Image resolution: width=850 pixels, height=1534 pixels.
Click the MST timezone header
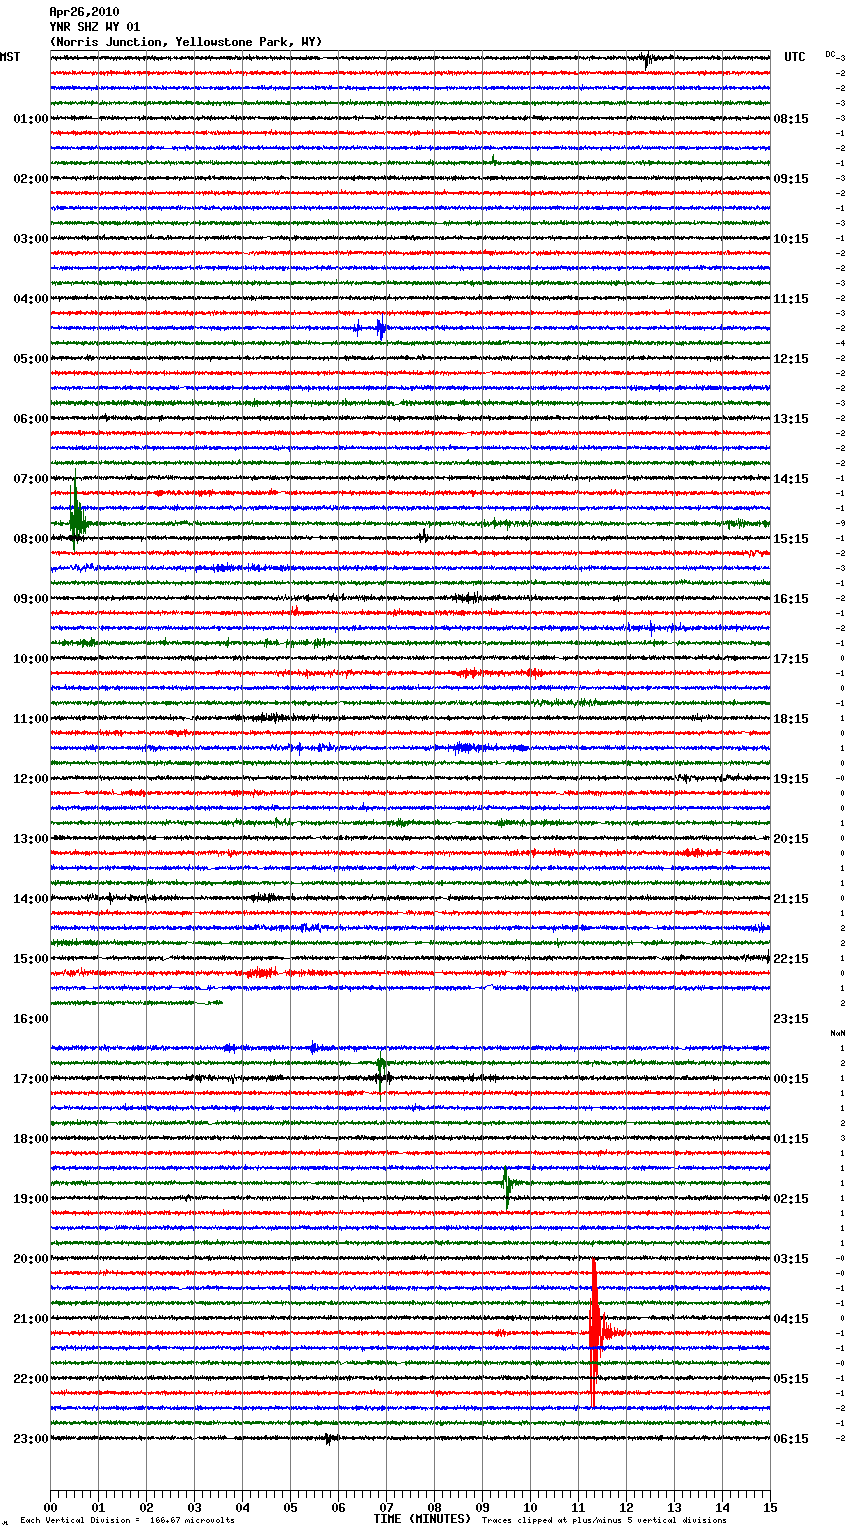coord(10,57)
